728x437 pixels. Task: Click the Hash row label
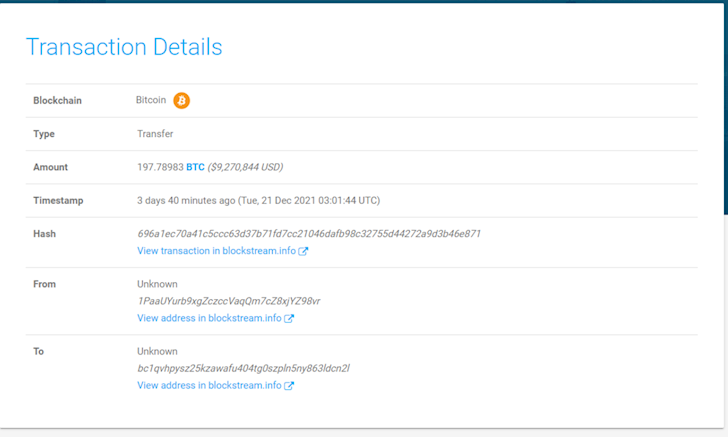tap(44, 234)
